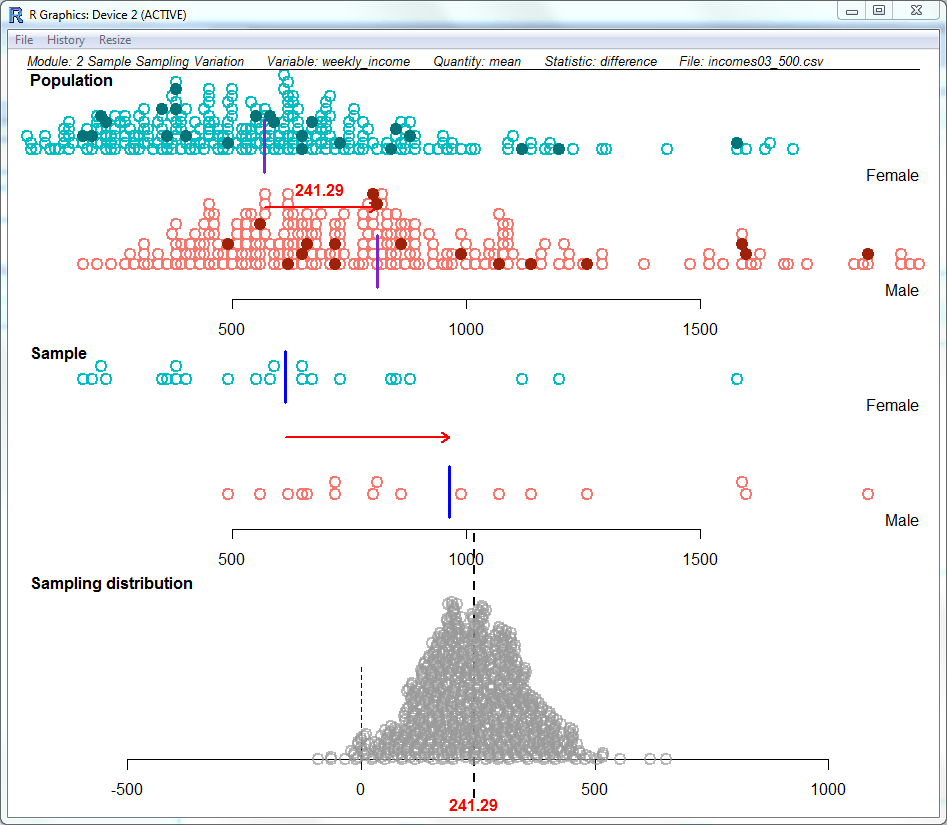This screenshot has height=825, width=947.
Task: Click the rightmost Male sample data point
Action: coord(868,494)
